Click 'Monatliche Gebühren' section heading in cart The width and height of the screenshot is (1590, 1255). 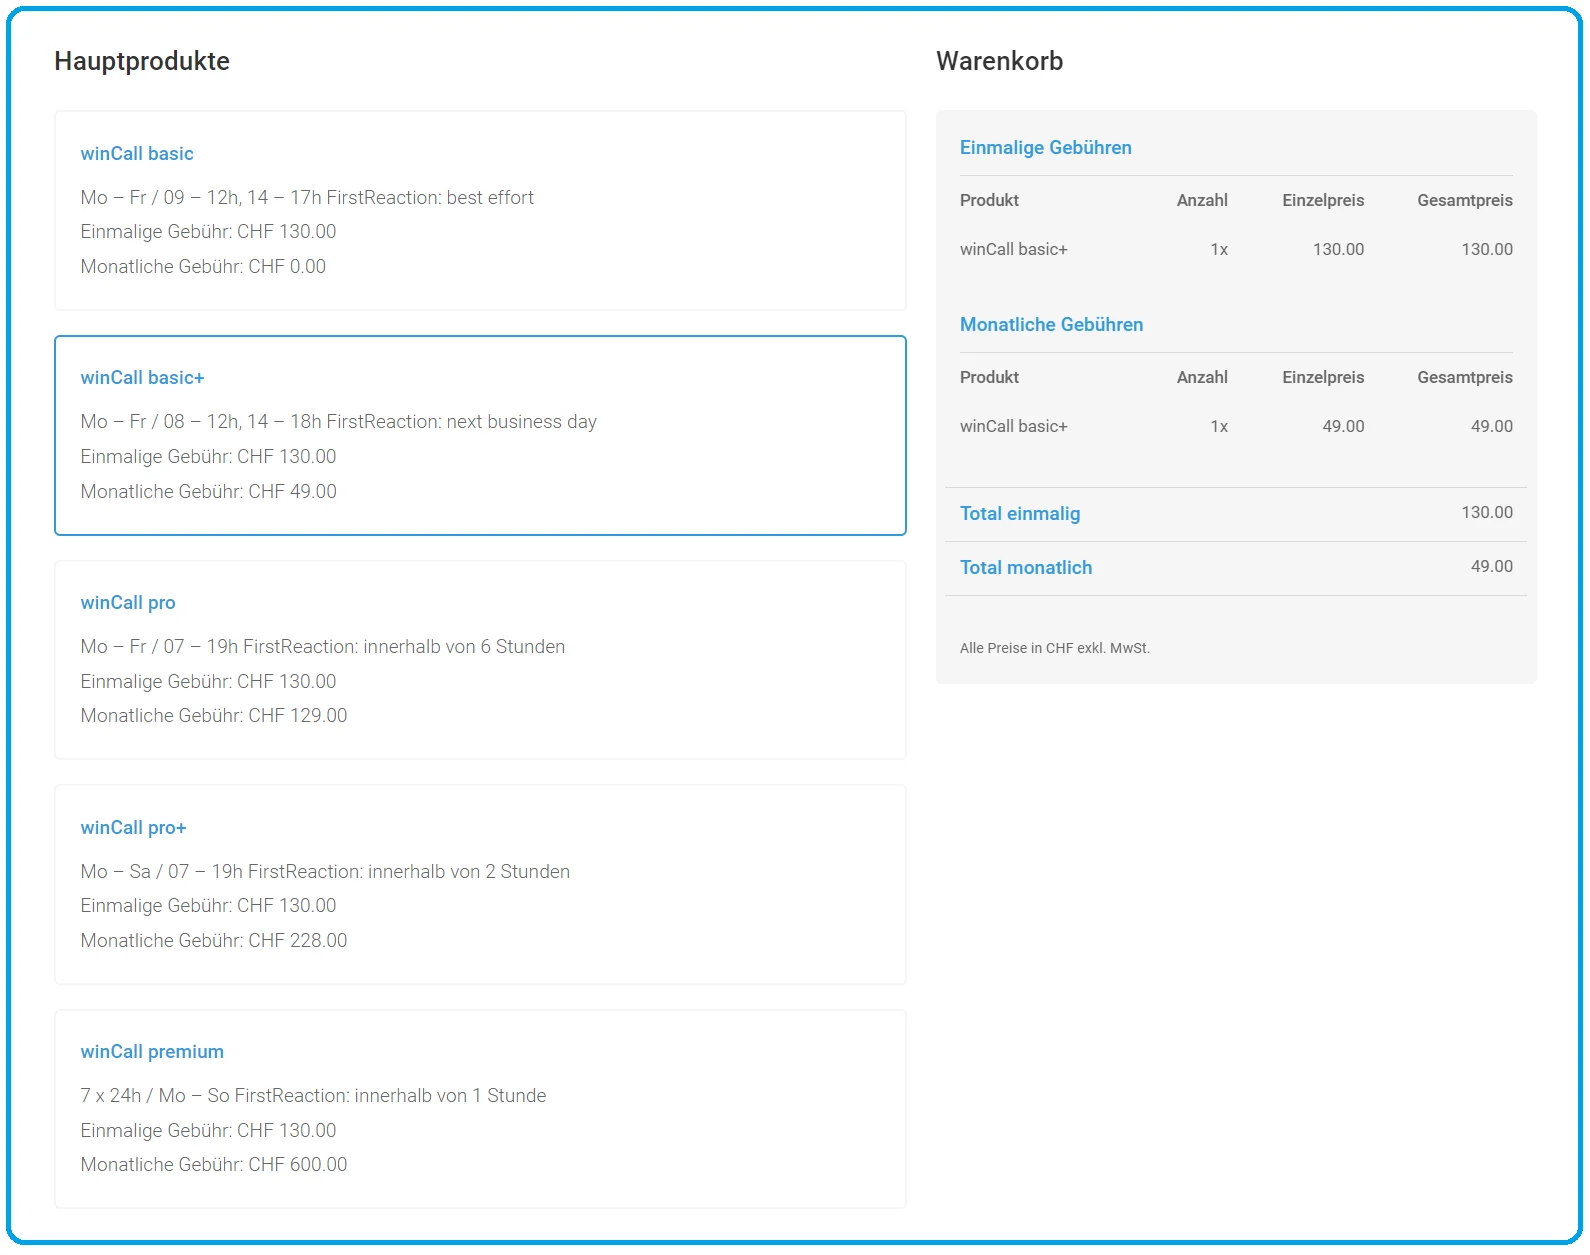tap(1052, 325)
